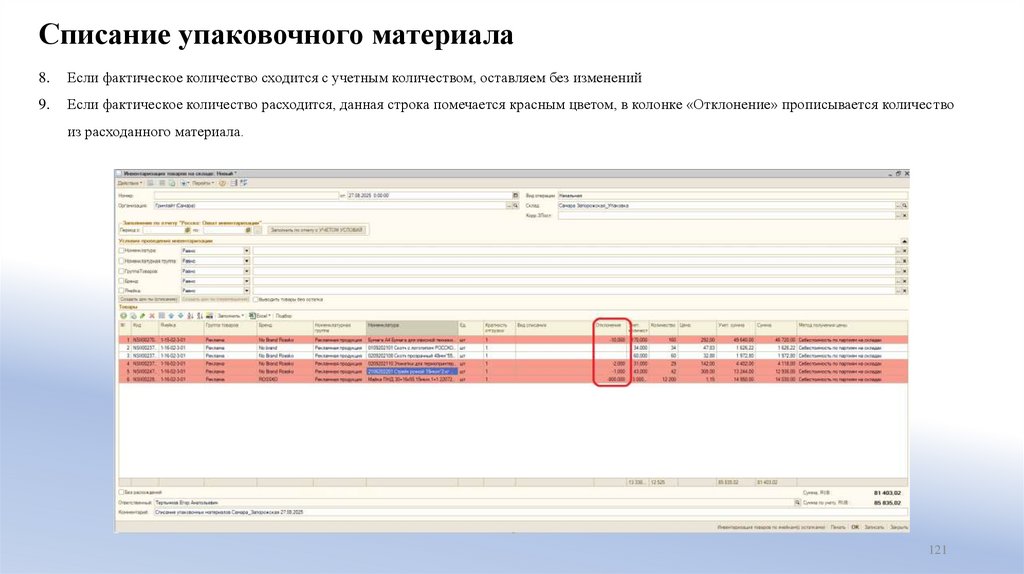Open 'Равно' dropdown for Номенклатура condition
1024x574 pixels.
click(246, 251)
